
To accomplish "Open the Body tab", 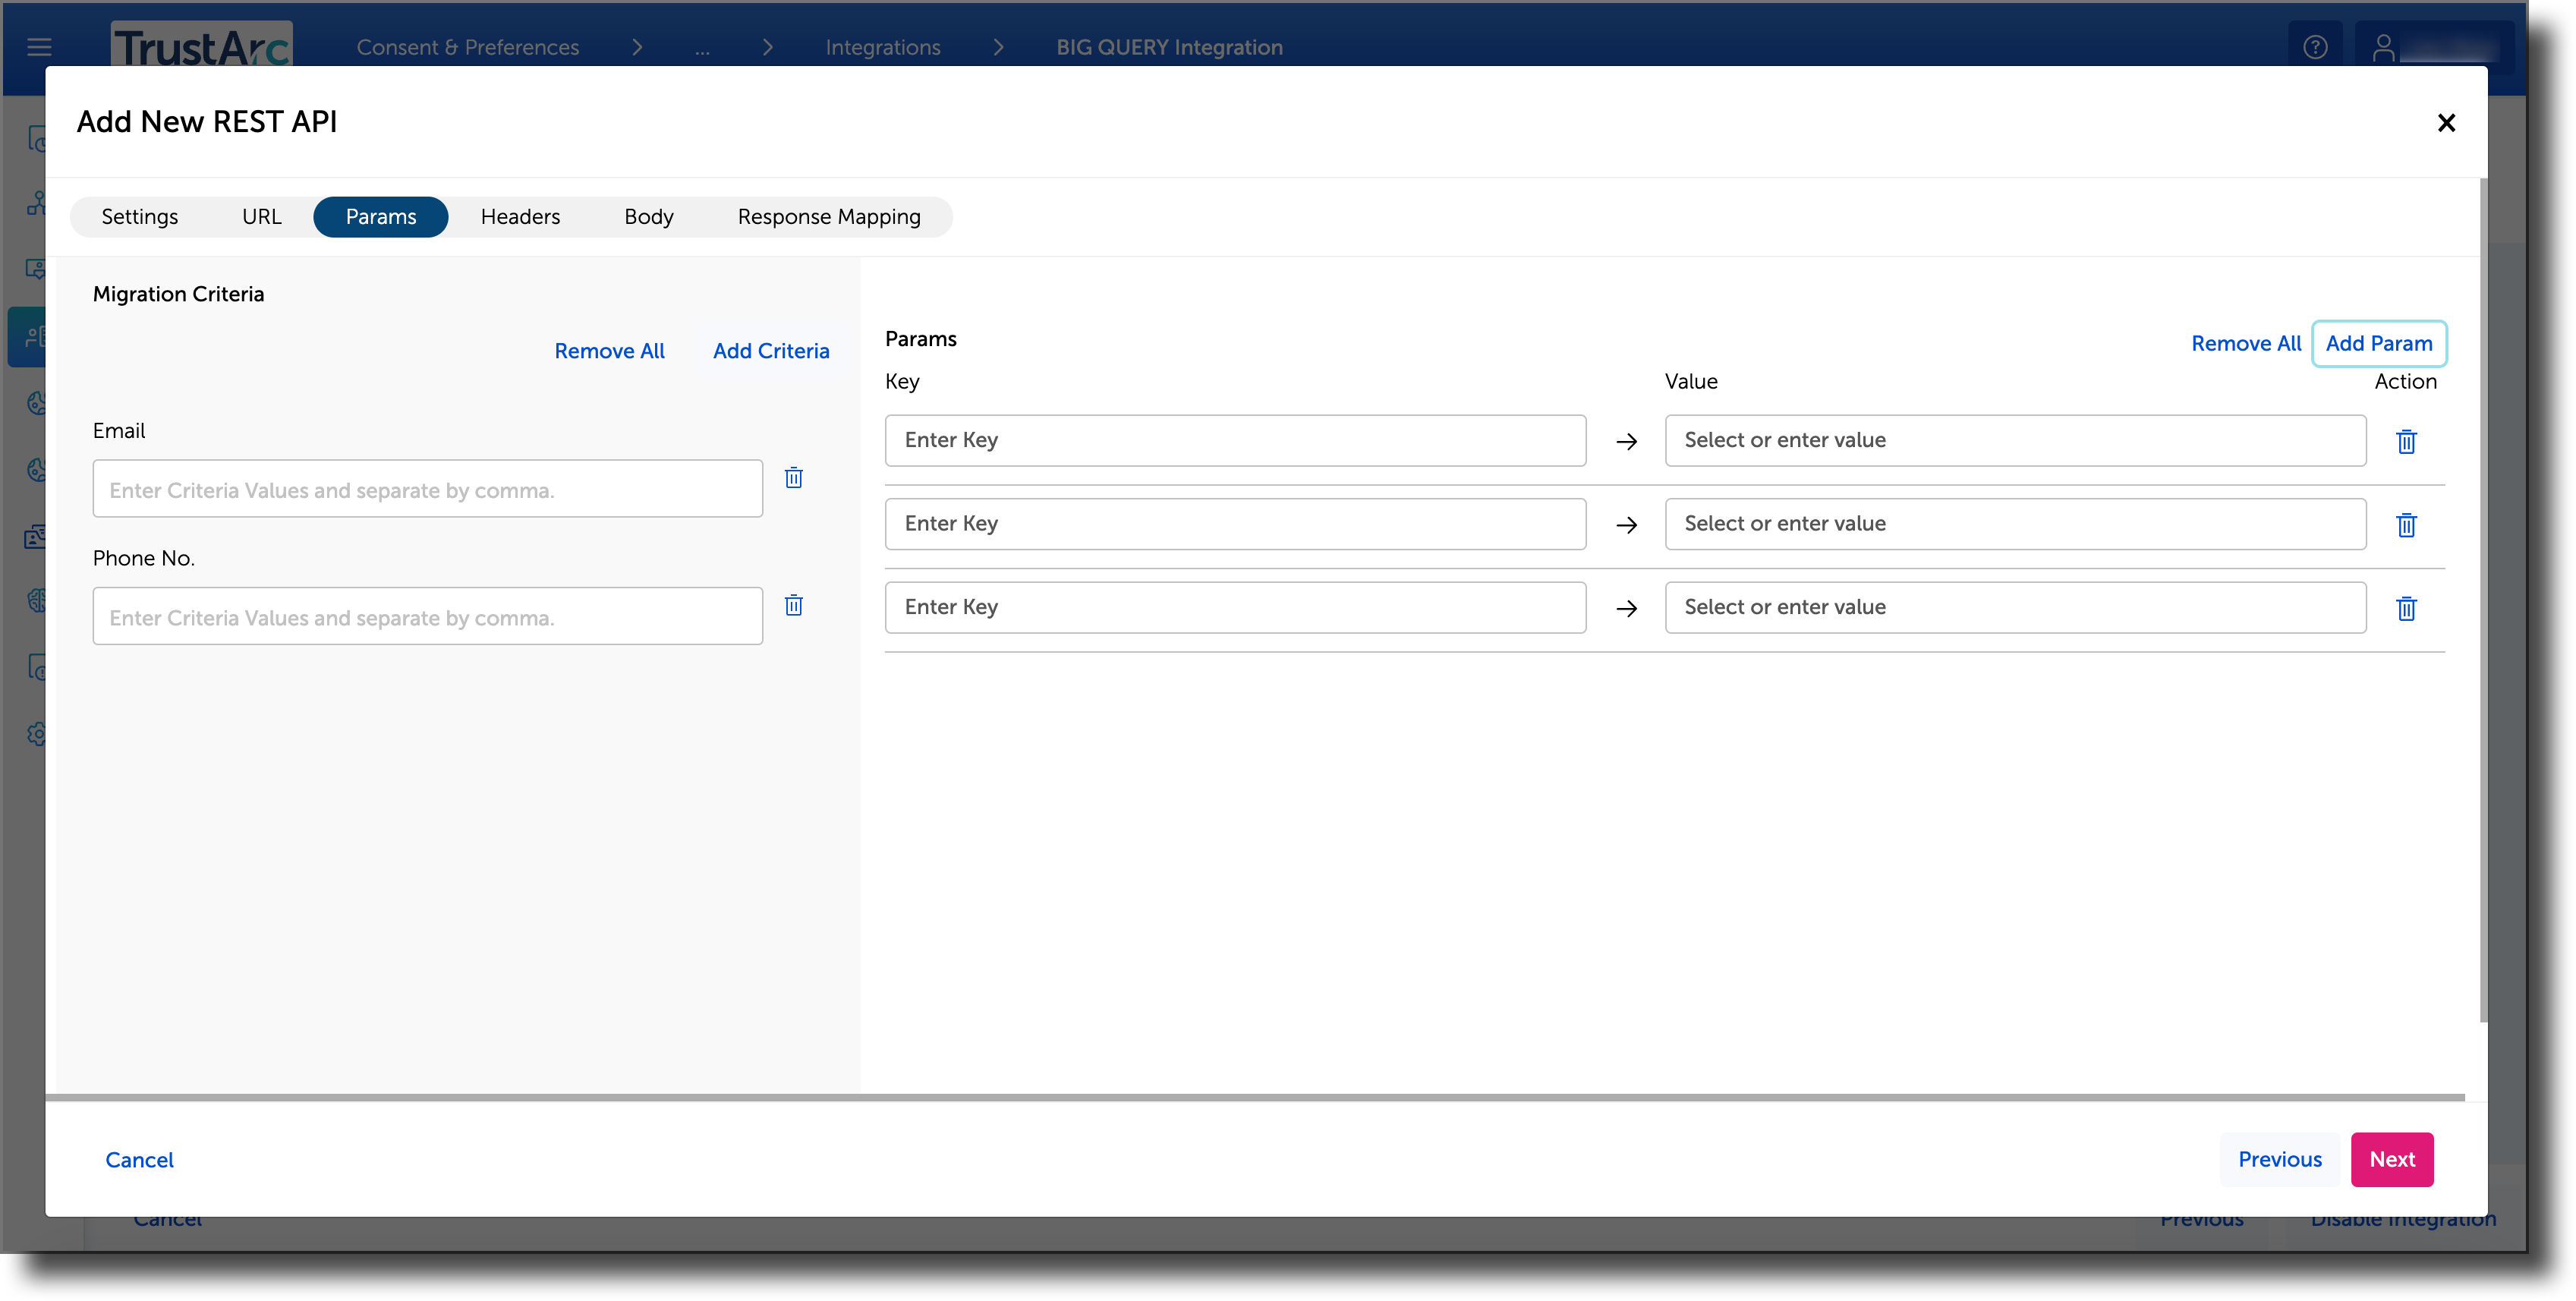I will pyautogui.click(x=649, y=217).
